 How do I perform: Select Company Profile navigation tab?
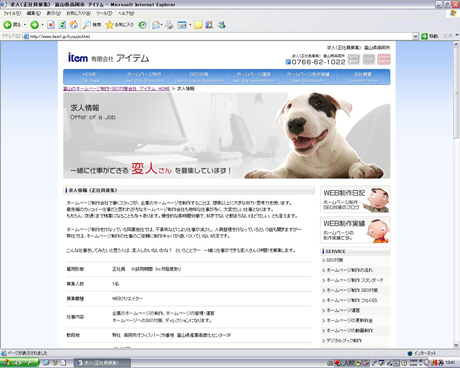tap(363, 77)
